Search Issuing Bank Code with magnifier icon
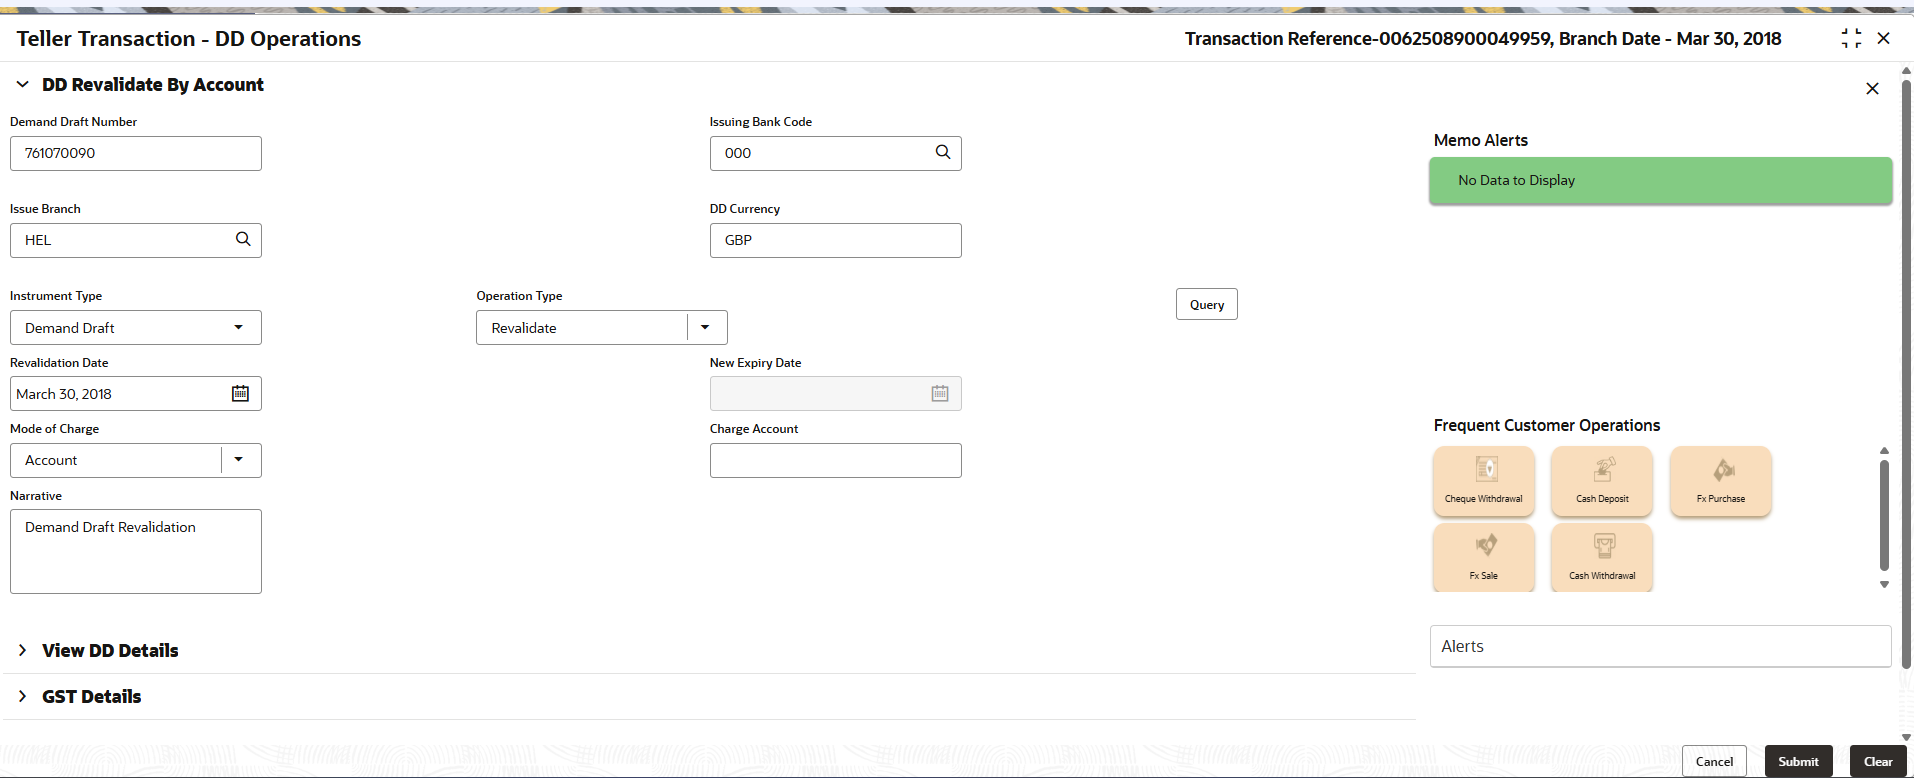Image resolution: width=1914 pixels, height=778 pixels. [942, 152]
